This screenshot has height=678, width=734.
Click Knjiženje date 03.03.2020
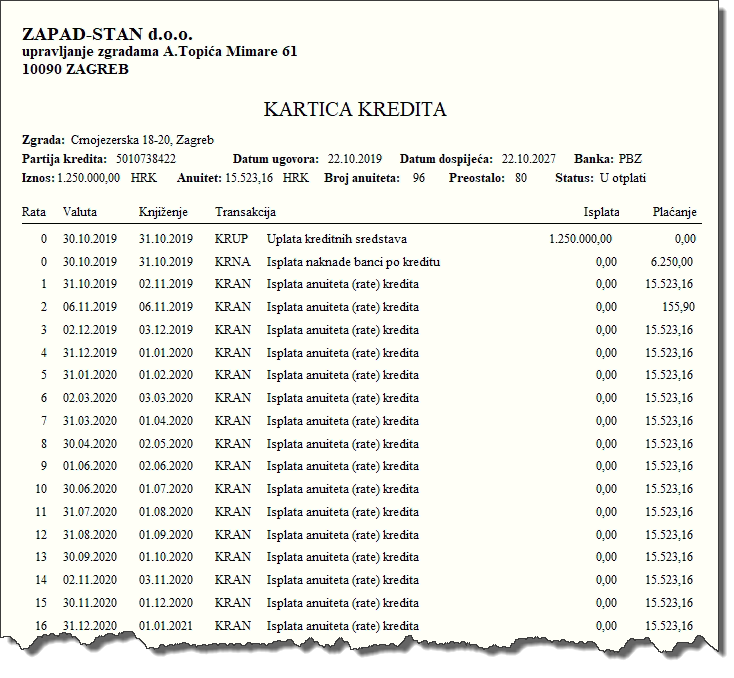click(166, 398)
